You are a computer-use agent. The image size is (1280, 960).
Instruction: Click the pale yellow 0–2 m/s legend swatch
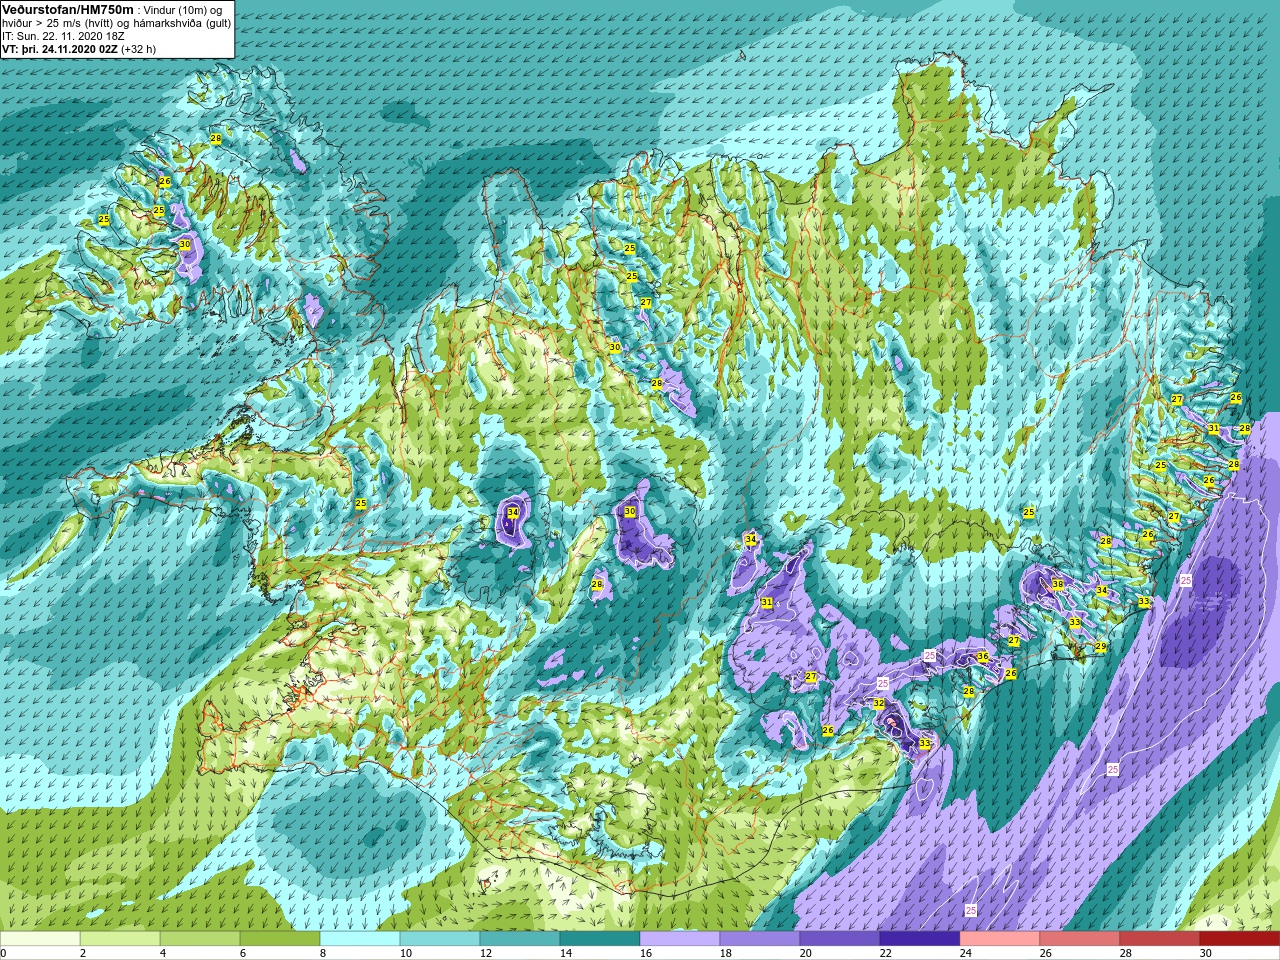tap(40, 939)
